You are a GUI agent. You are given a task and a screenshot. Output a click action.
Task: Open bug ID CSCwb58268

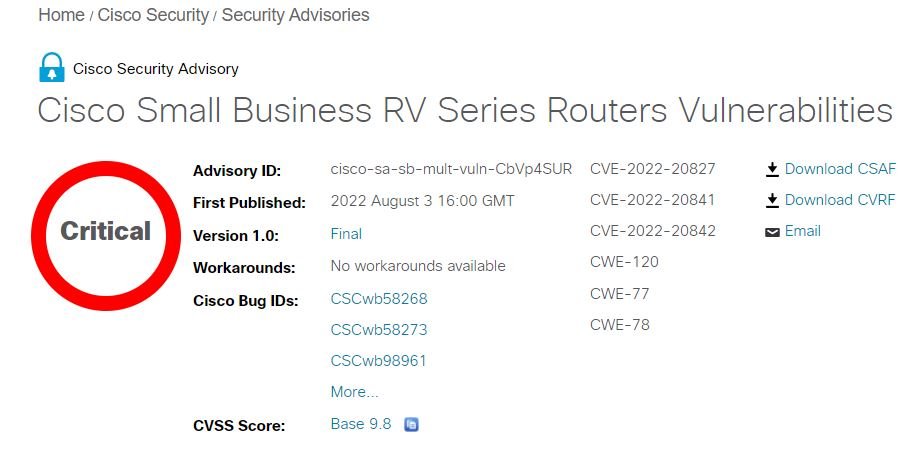click(379, 299)
